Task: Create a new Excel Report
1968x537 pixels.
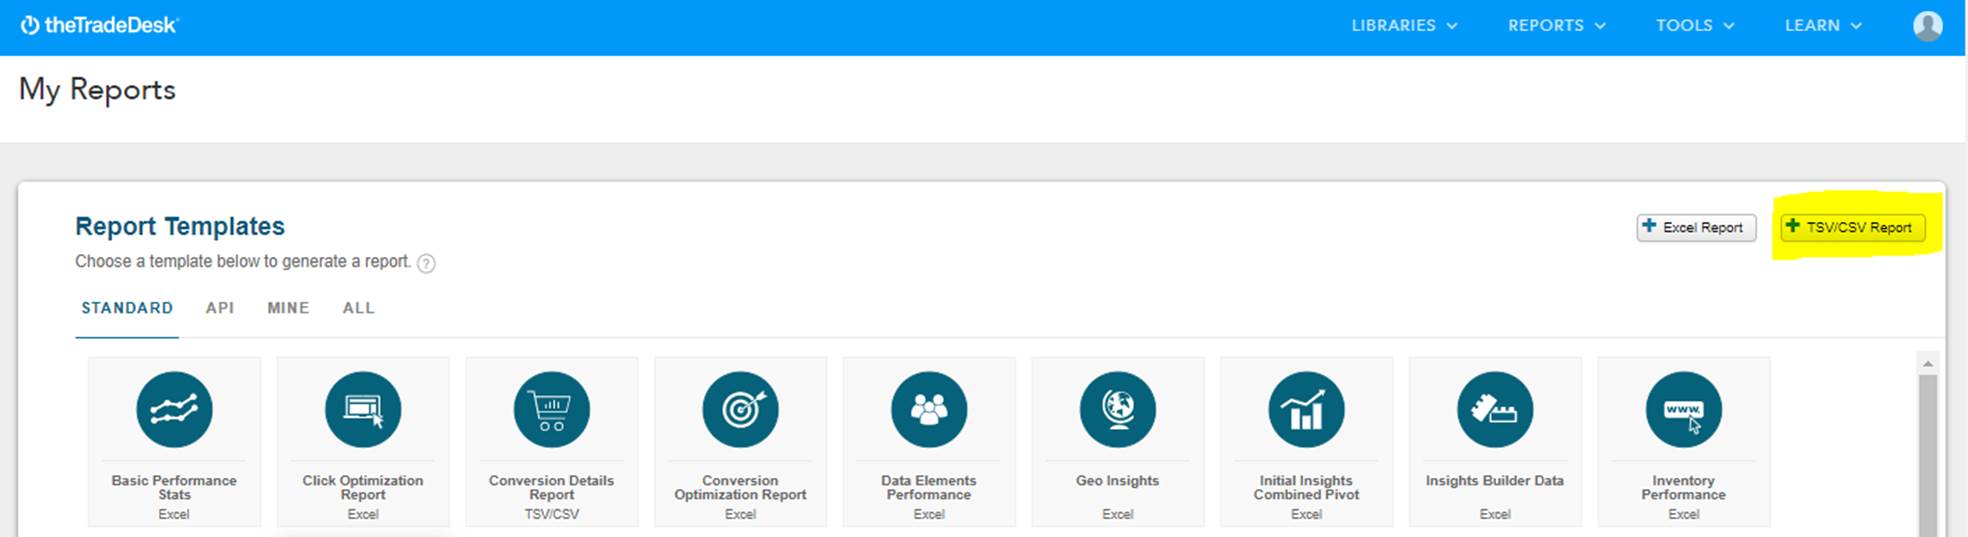Action: [x=1696, y=227]
